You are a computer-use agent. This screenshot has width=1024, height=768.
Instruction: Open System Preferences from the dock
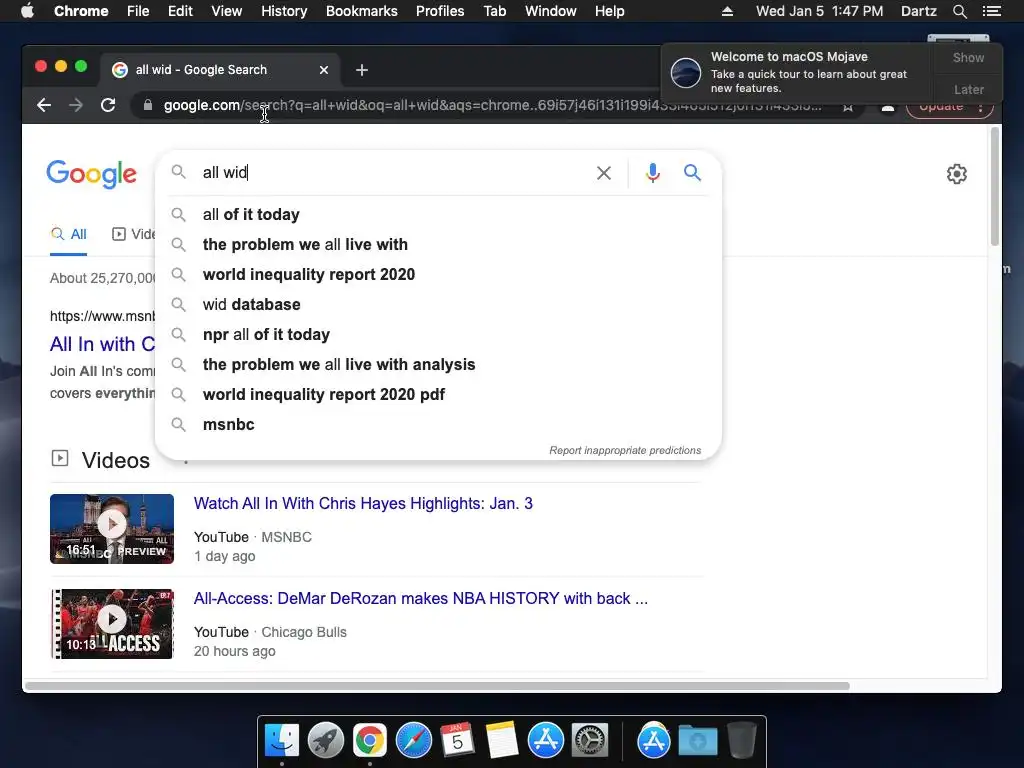(x=590, y=741)
